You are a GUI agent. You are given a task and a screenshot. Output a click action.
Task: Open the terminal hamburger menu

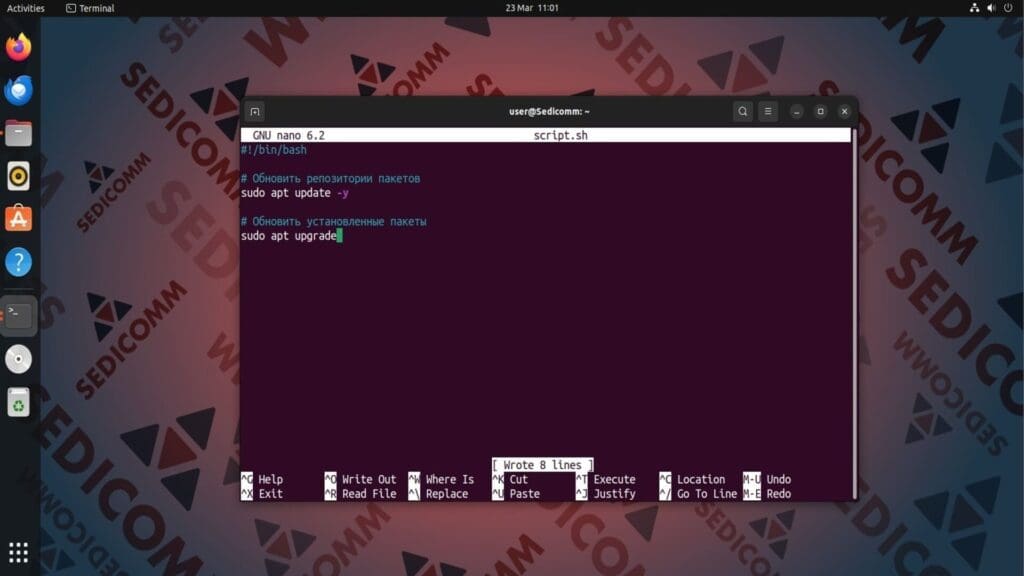(x=767, y=111)
